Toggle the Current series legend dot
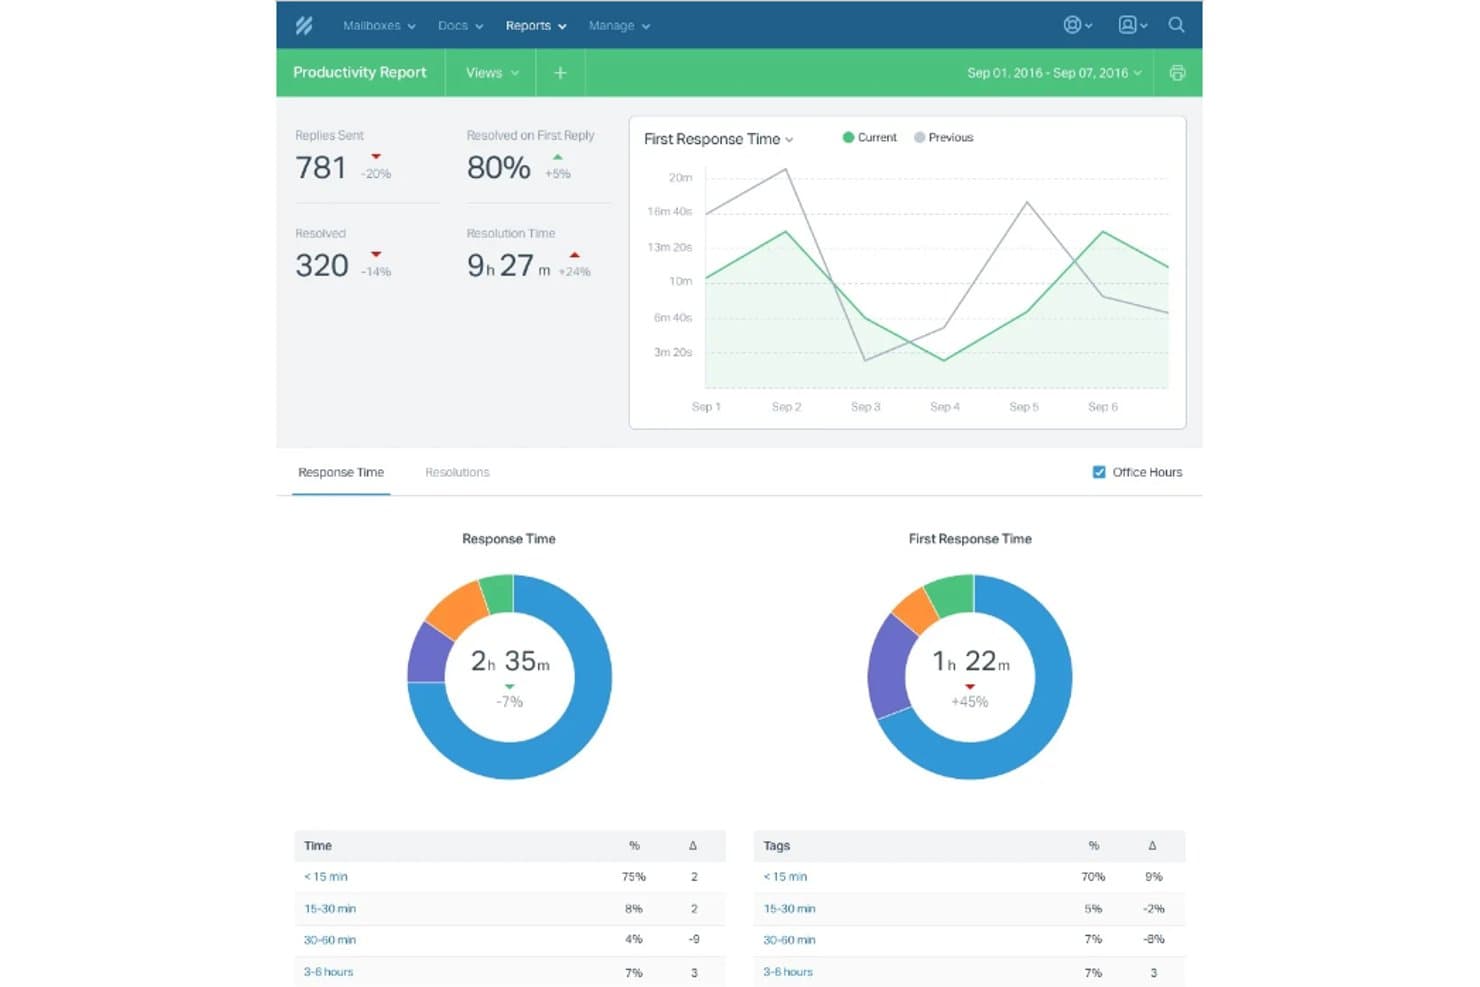Viewport: 1480px width, 987px height. coord(848,137)
